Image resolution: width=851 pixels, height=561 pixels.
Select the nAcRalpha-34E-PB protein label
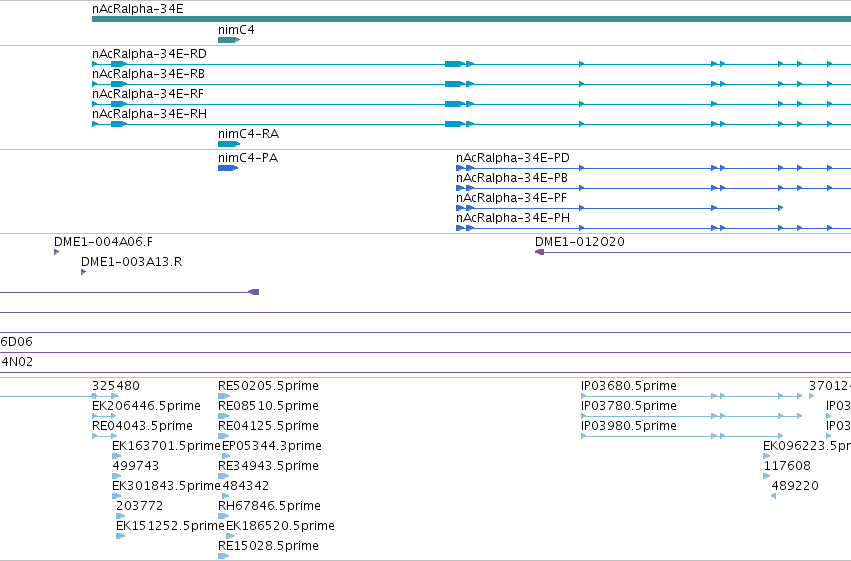[x=512, y=178]
